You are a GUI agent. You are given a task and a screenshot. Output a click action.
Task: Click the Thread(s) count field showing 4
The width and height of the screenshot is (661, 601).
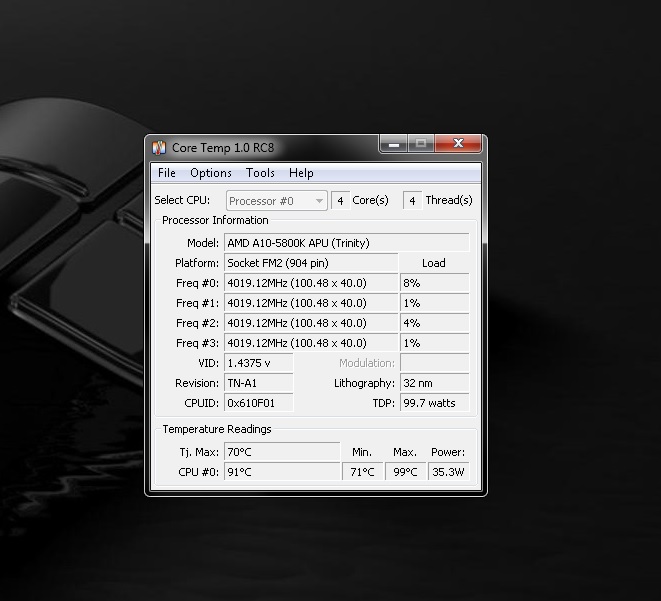pyautogui.click(x=412, y=201)
